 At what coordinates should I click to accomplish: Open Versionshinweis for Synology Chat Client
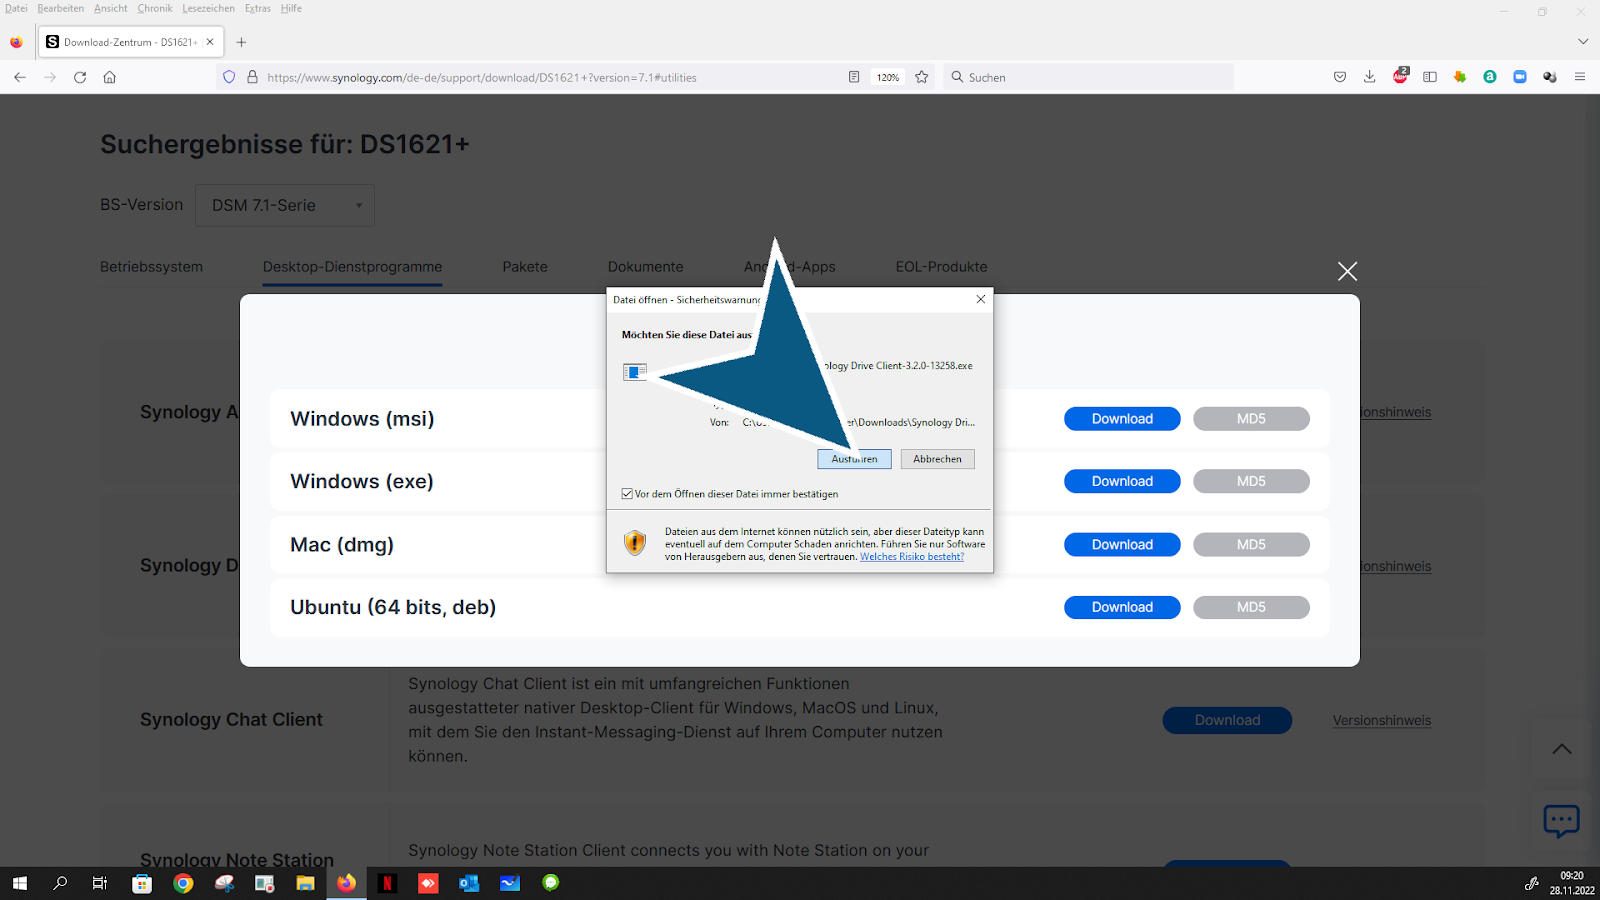1382,720
